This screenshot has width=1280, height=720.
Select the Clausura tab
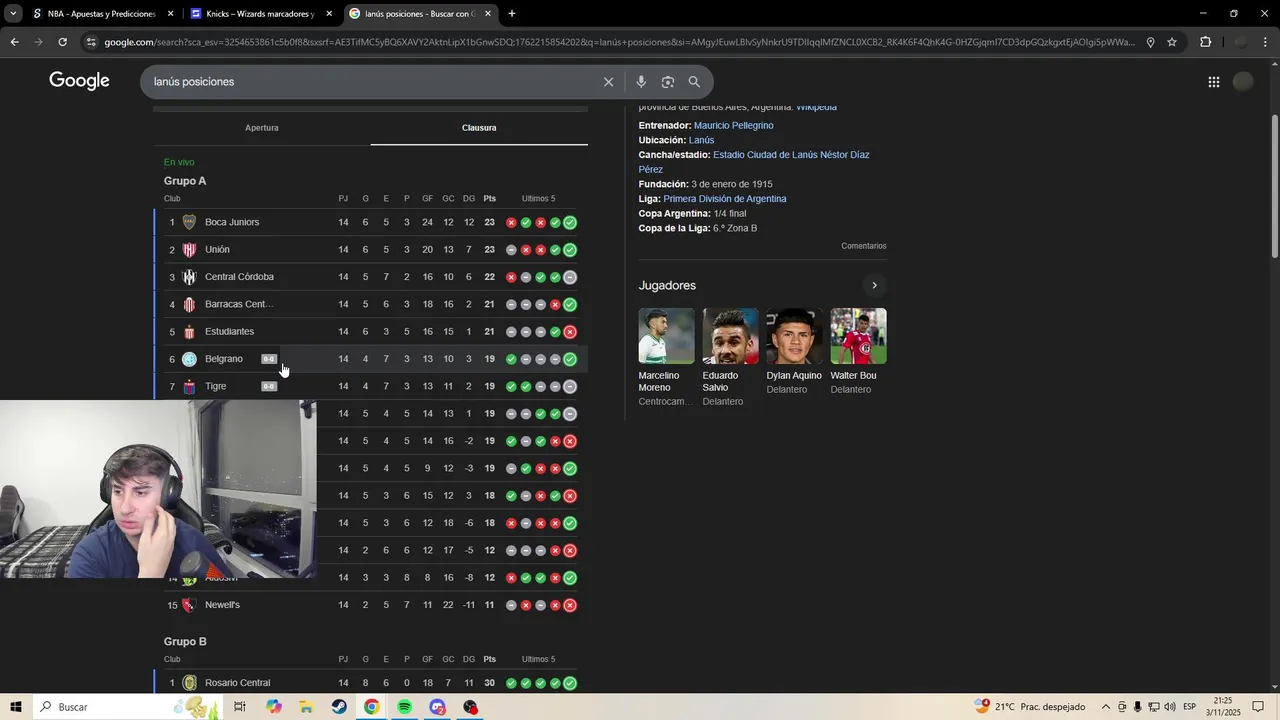pyautogui.click(x=479, y=128)
